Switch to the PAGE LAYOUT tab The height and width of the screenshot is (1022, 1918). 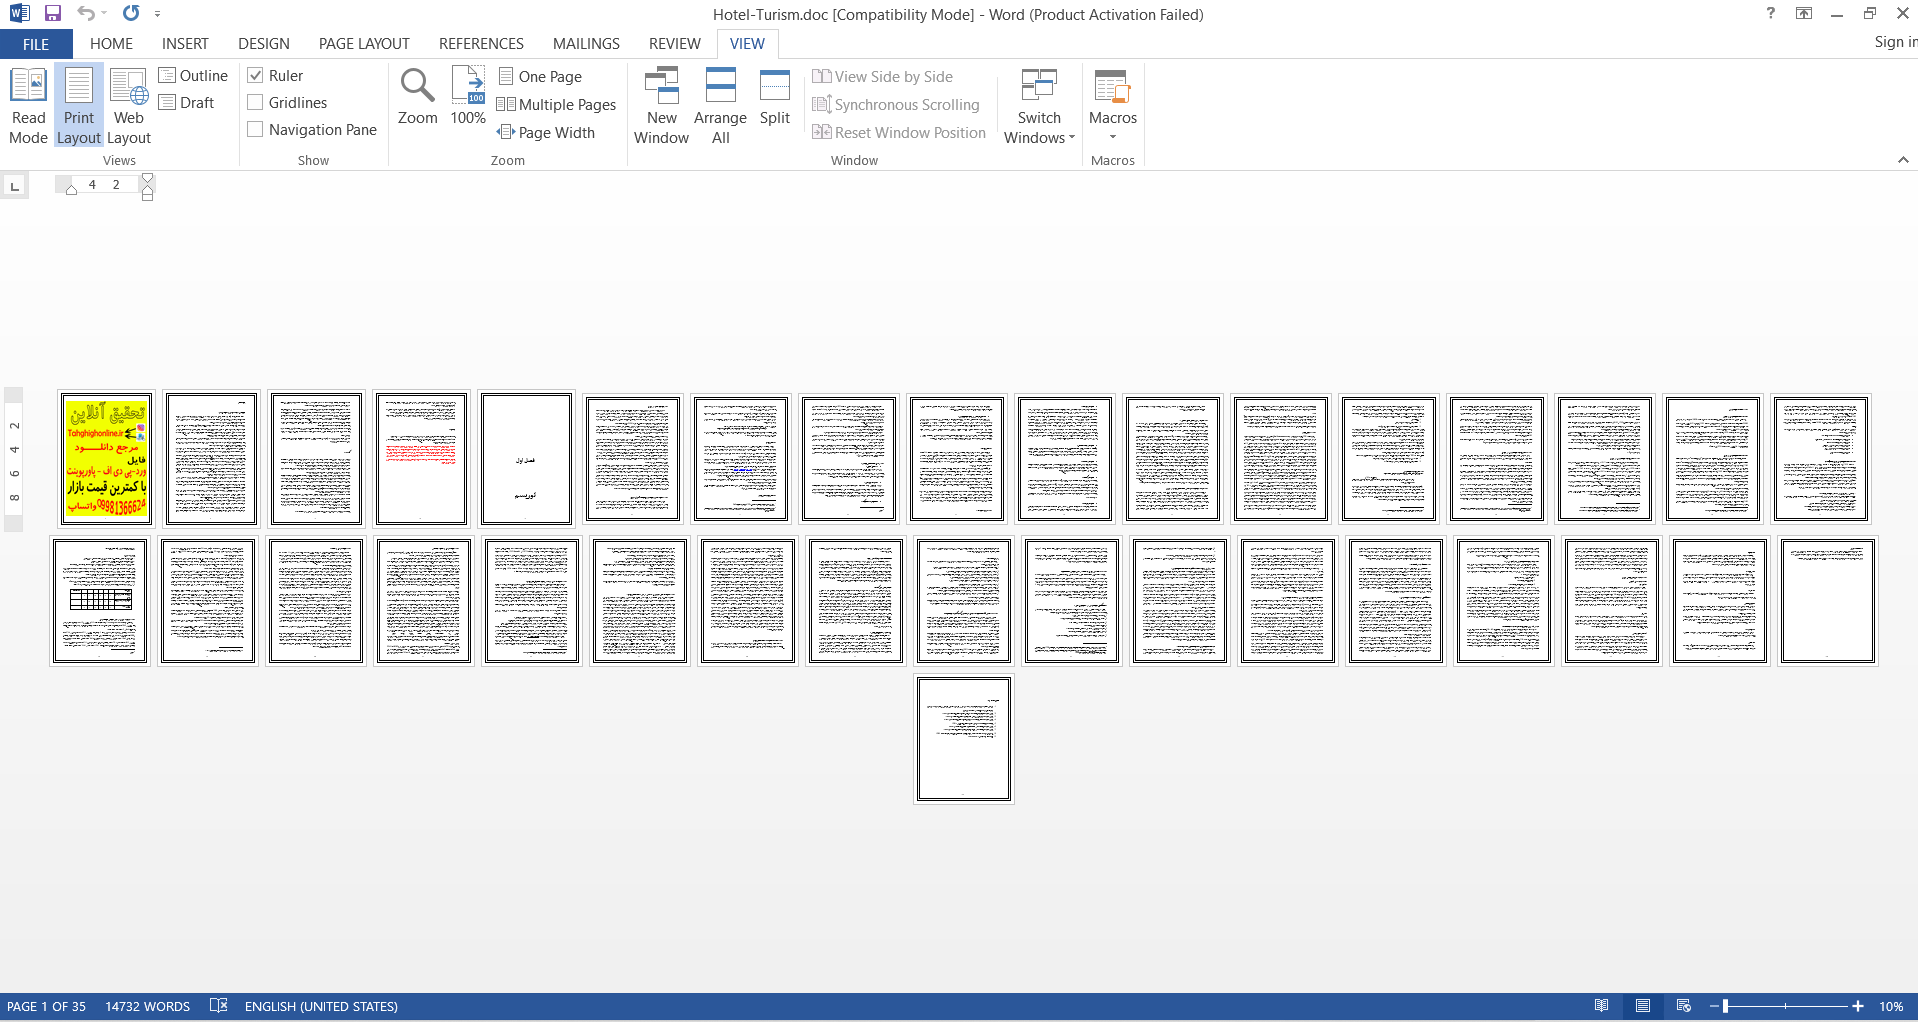pyautogui.click(x=364, y=44)
